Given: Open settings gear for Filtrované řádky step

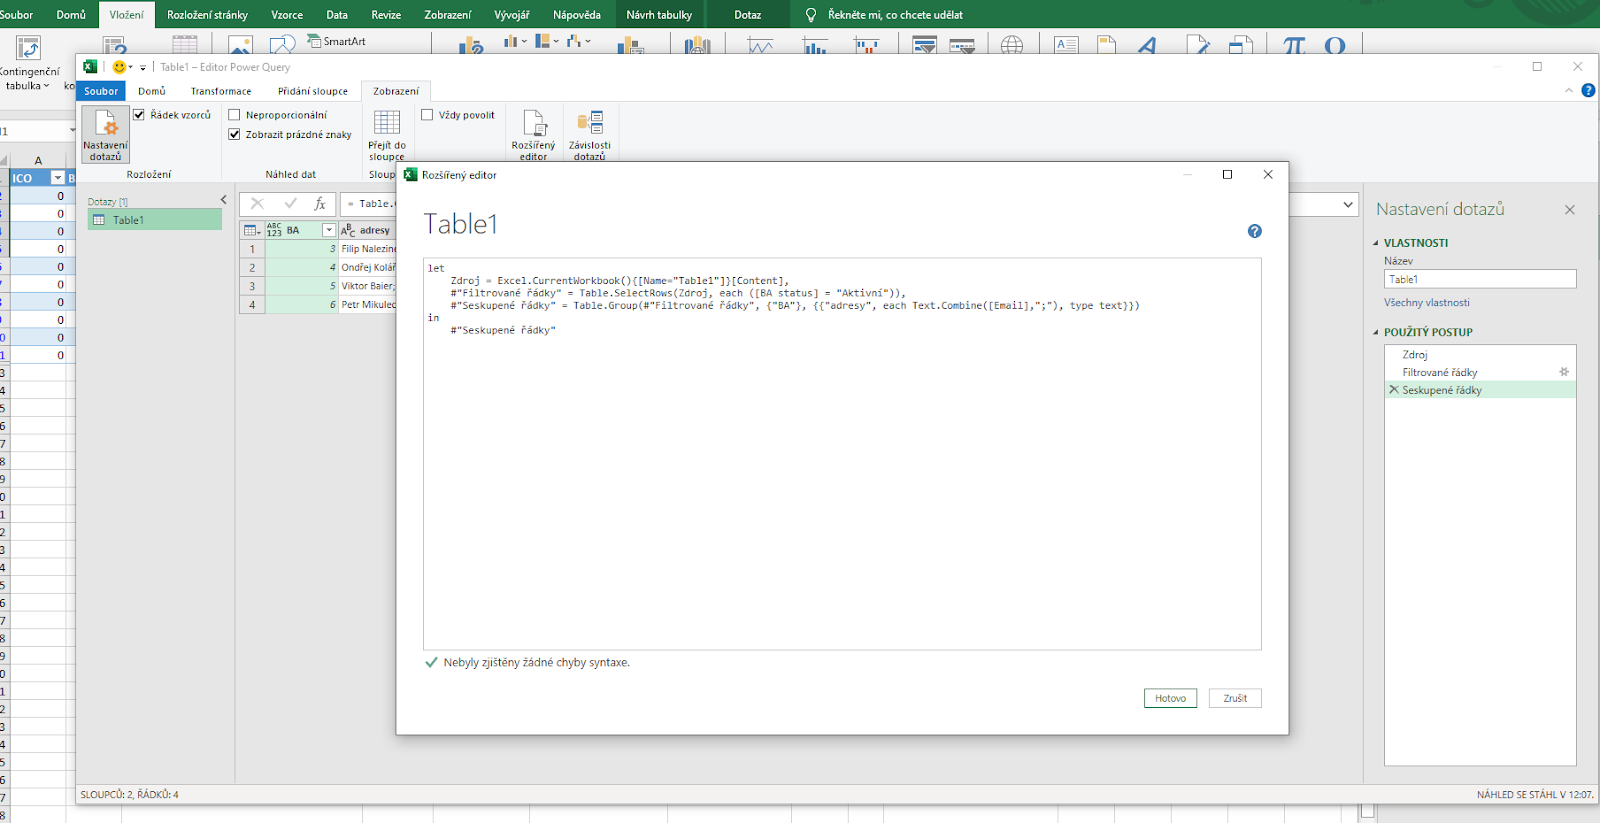Looking at the screenshot, I should 1564,372.
